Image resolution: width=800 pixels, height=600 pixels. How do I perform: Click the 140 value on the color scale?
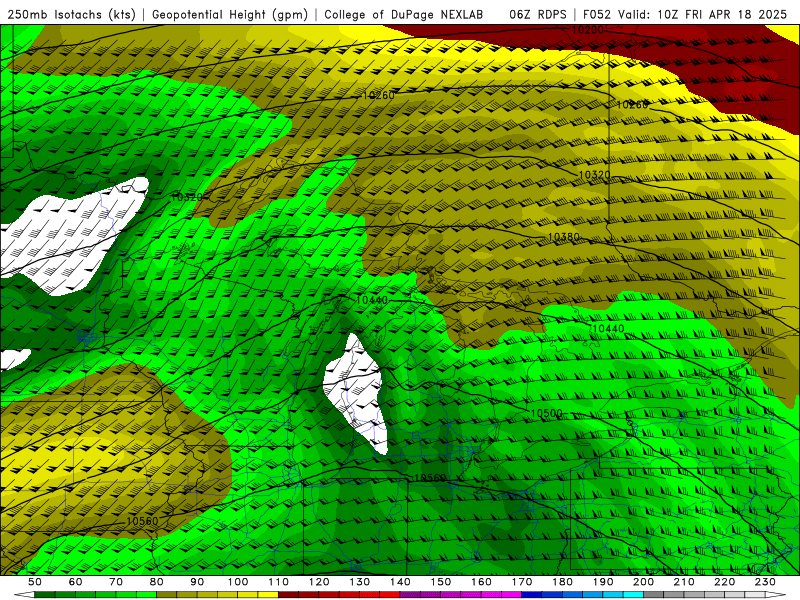click(x=400, y=582)
